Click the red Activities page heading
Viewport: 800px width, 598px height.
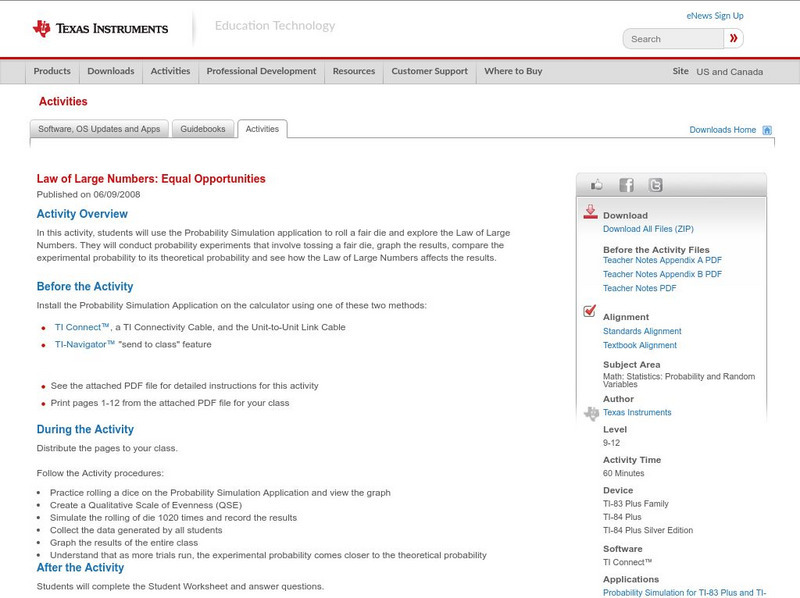(63, 102)
